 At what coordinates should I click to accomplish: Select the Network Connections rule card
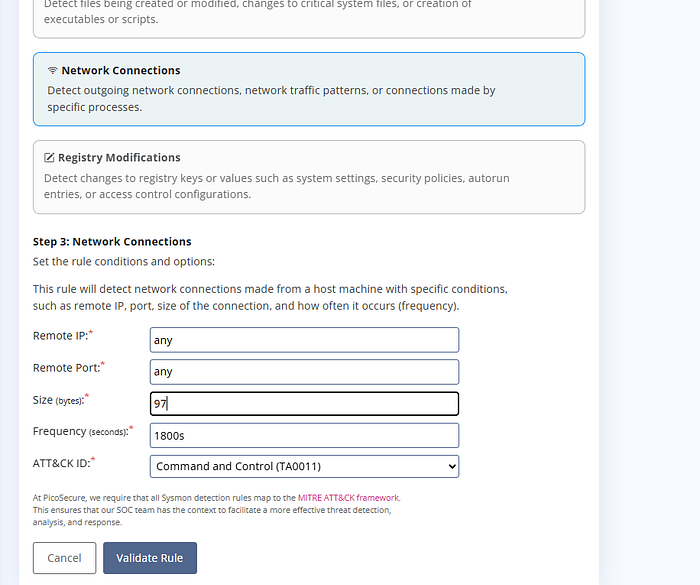point(309,89)
